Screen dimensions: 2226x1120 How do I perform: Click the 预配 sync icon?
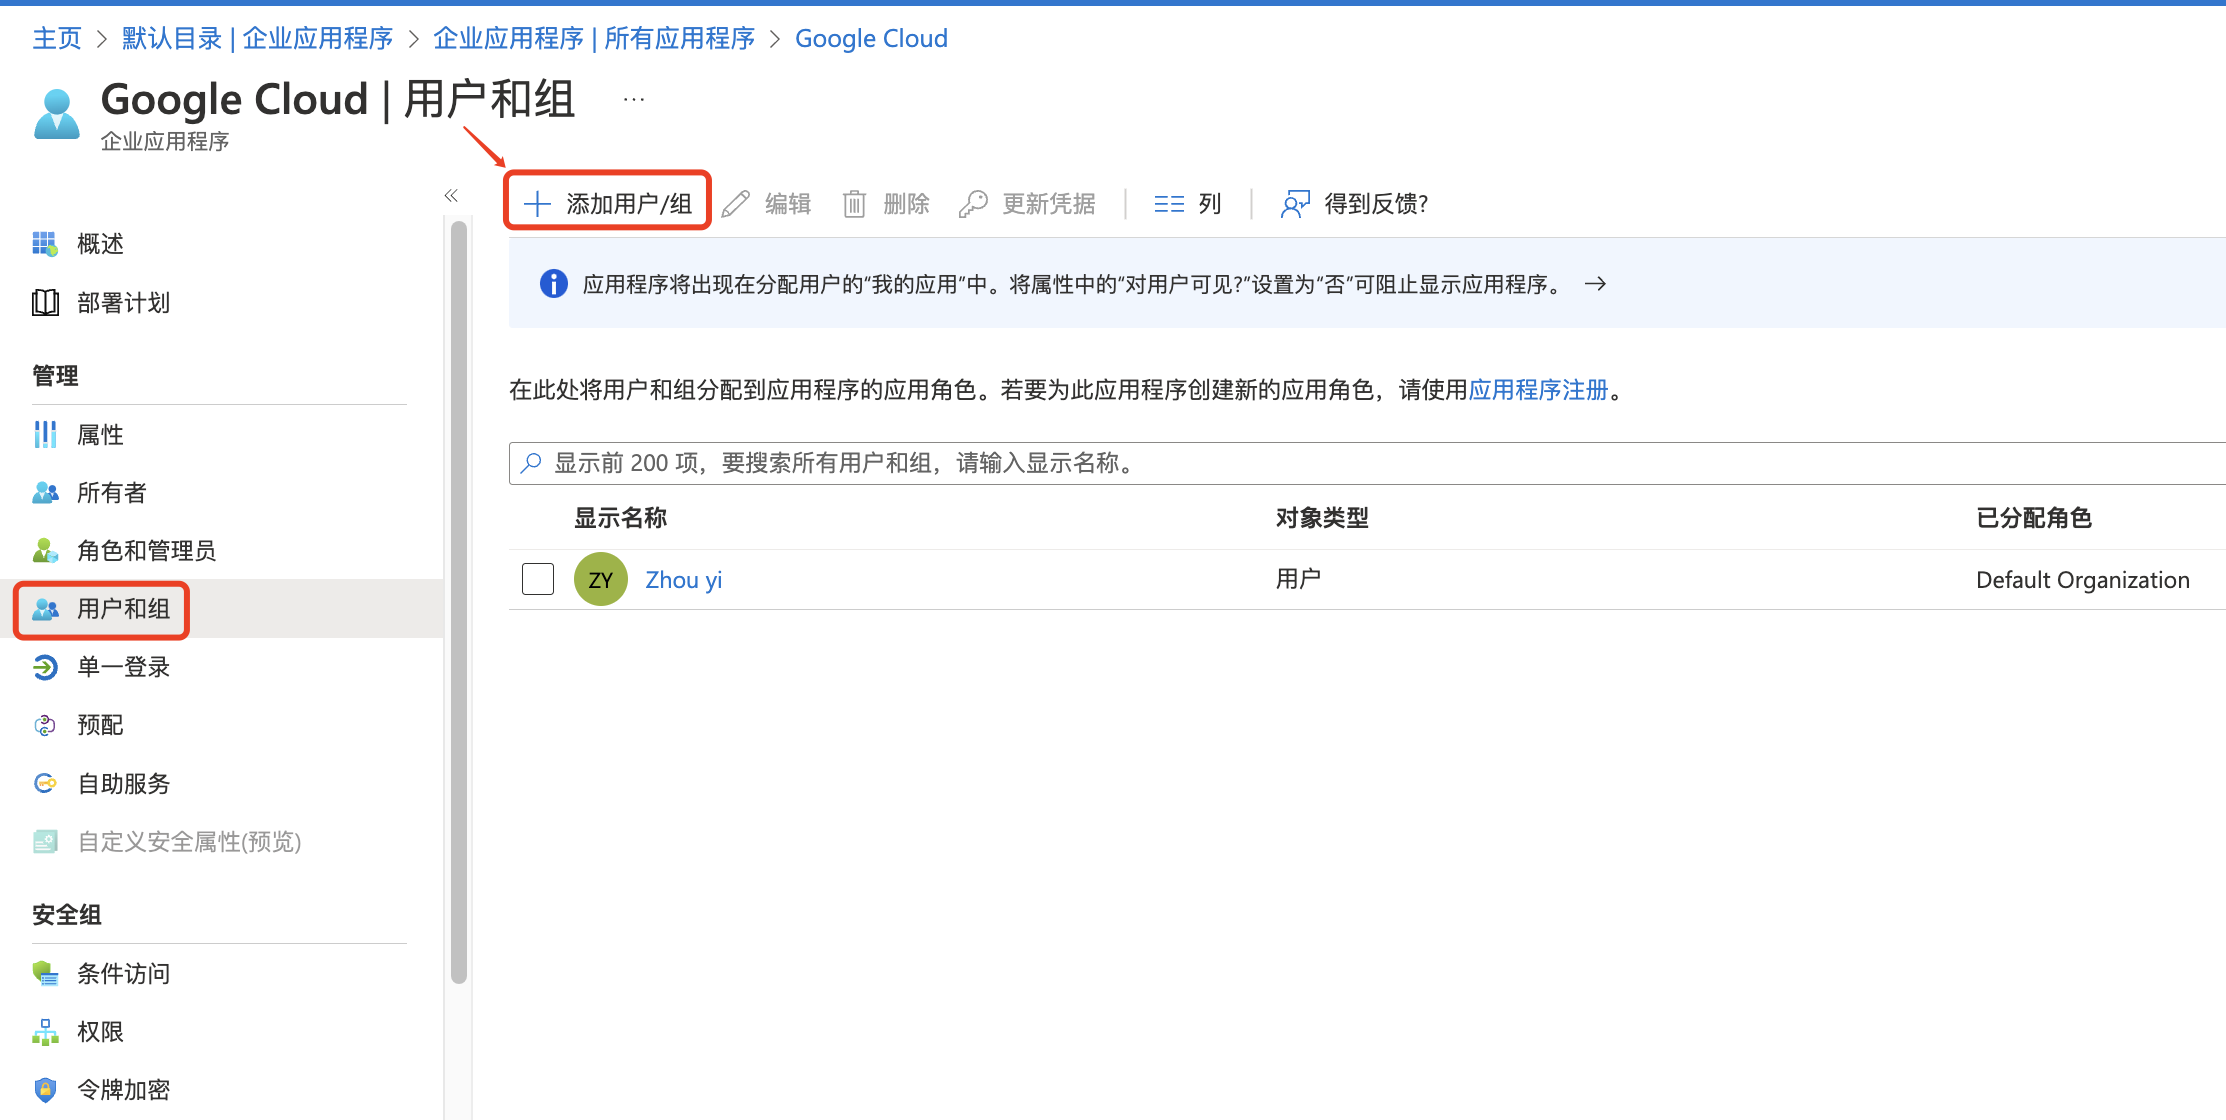coord(45,725)
